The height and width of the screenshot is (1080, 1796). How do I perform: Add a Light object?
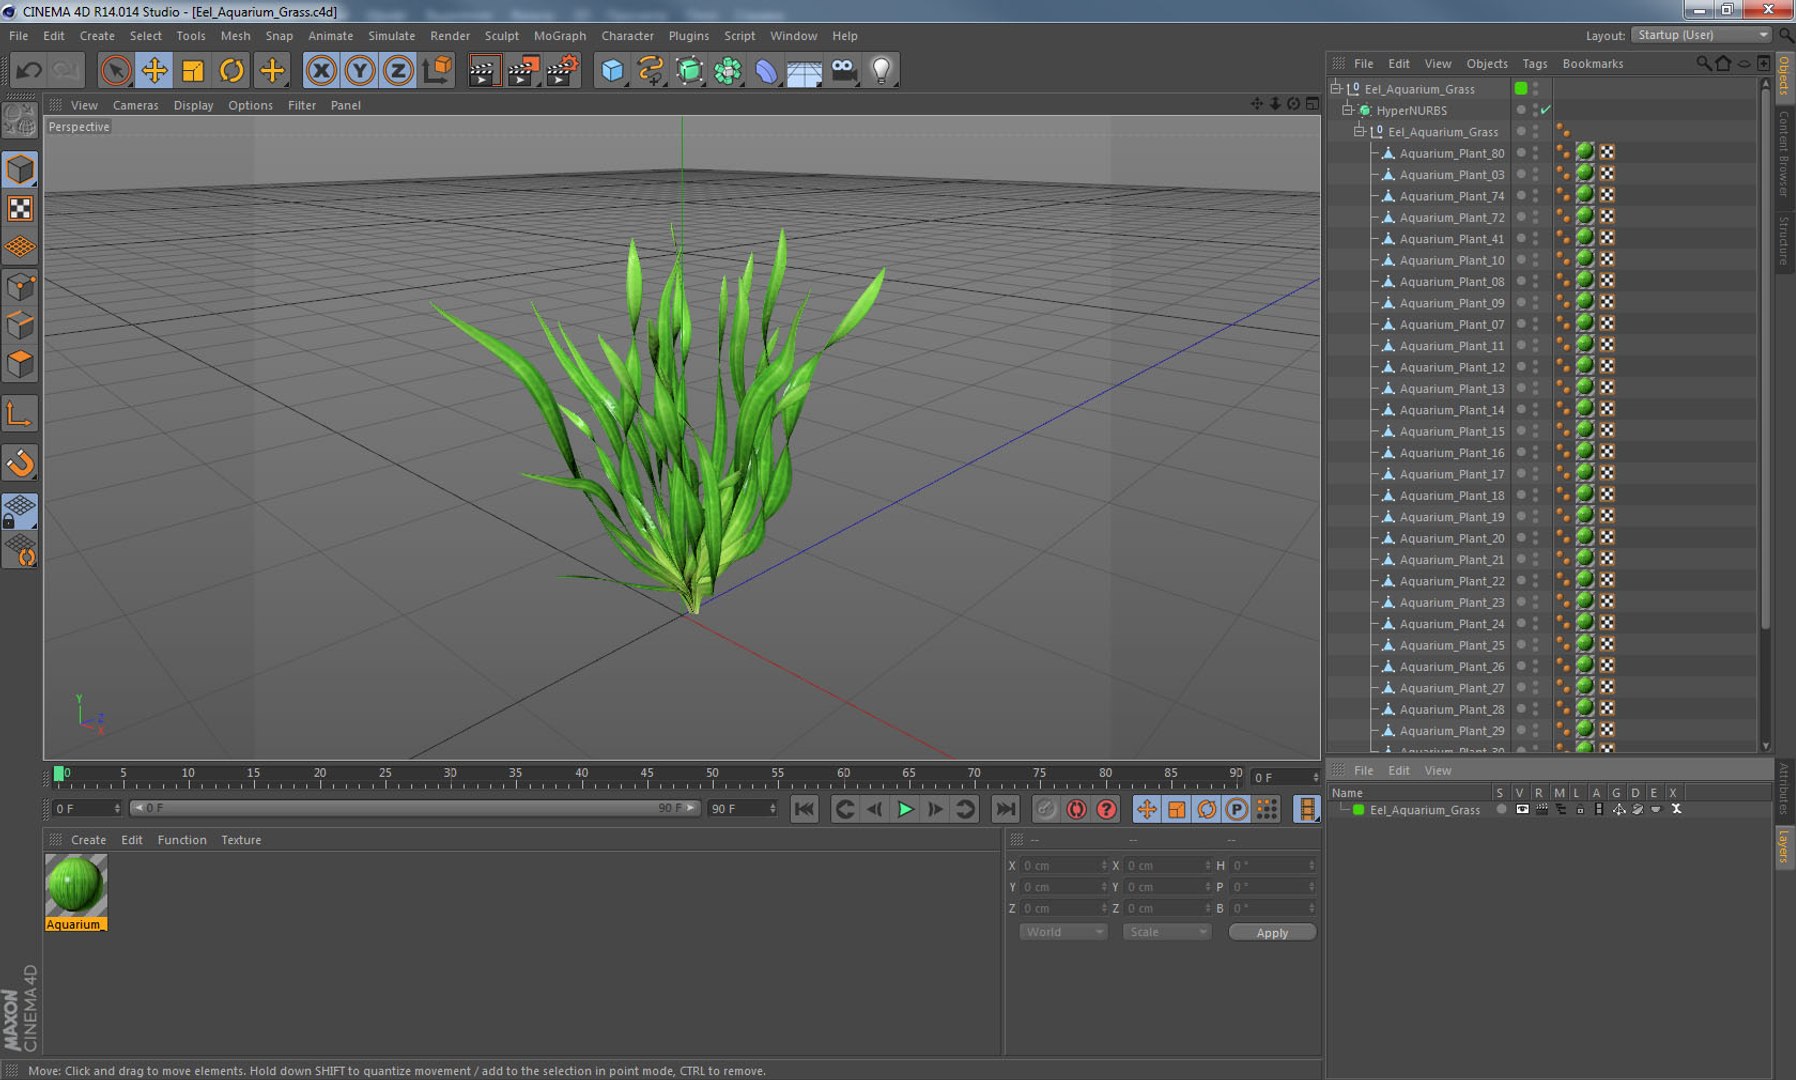coord(881,70)
